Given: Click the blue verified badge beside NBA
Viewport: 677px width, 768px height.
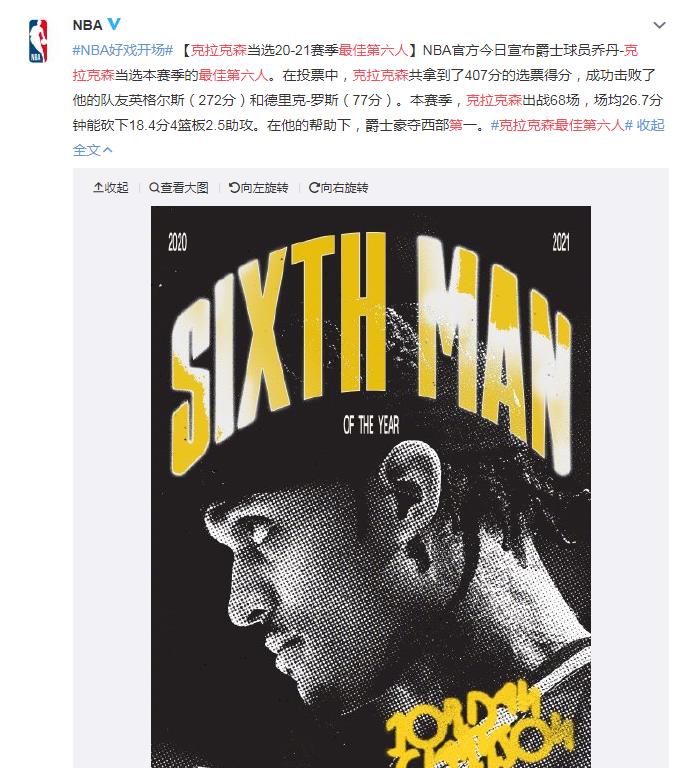Looking at the screenshot, I should tap(114, 24).
